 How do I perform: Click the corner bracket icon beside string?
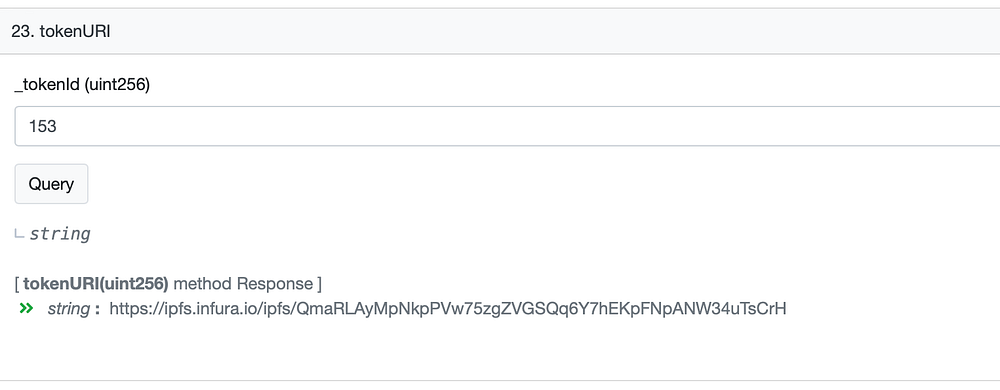(x=19, y=235)
